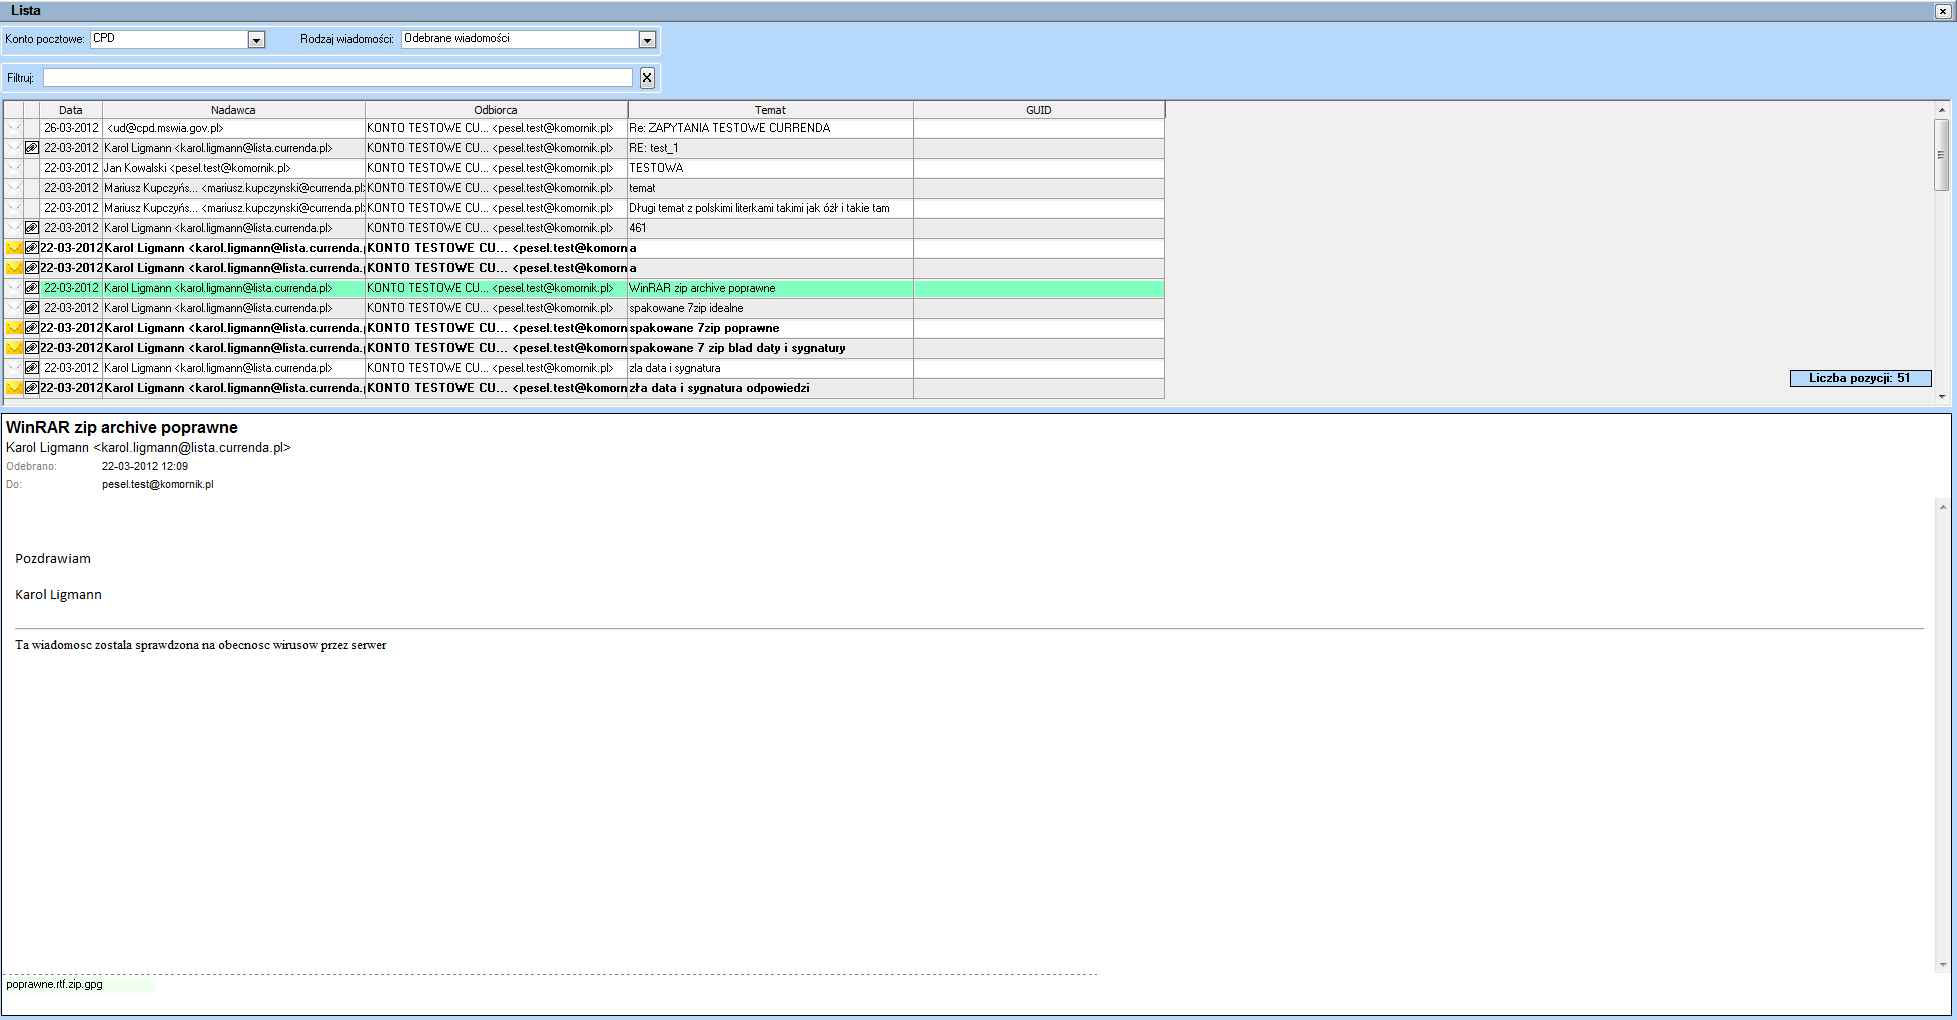
Task: Click the envelope icon of highlighted 'WinRAR zip archive poprawne' row
Action: [14, 288]
